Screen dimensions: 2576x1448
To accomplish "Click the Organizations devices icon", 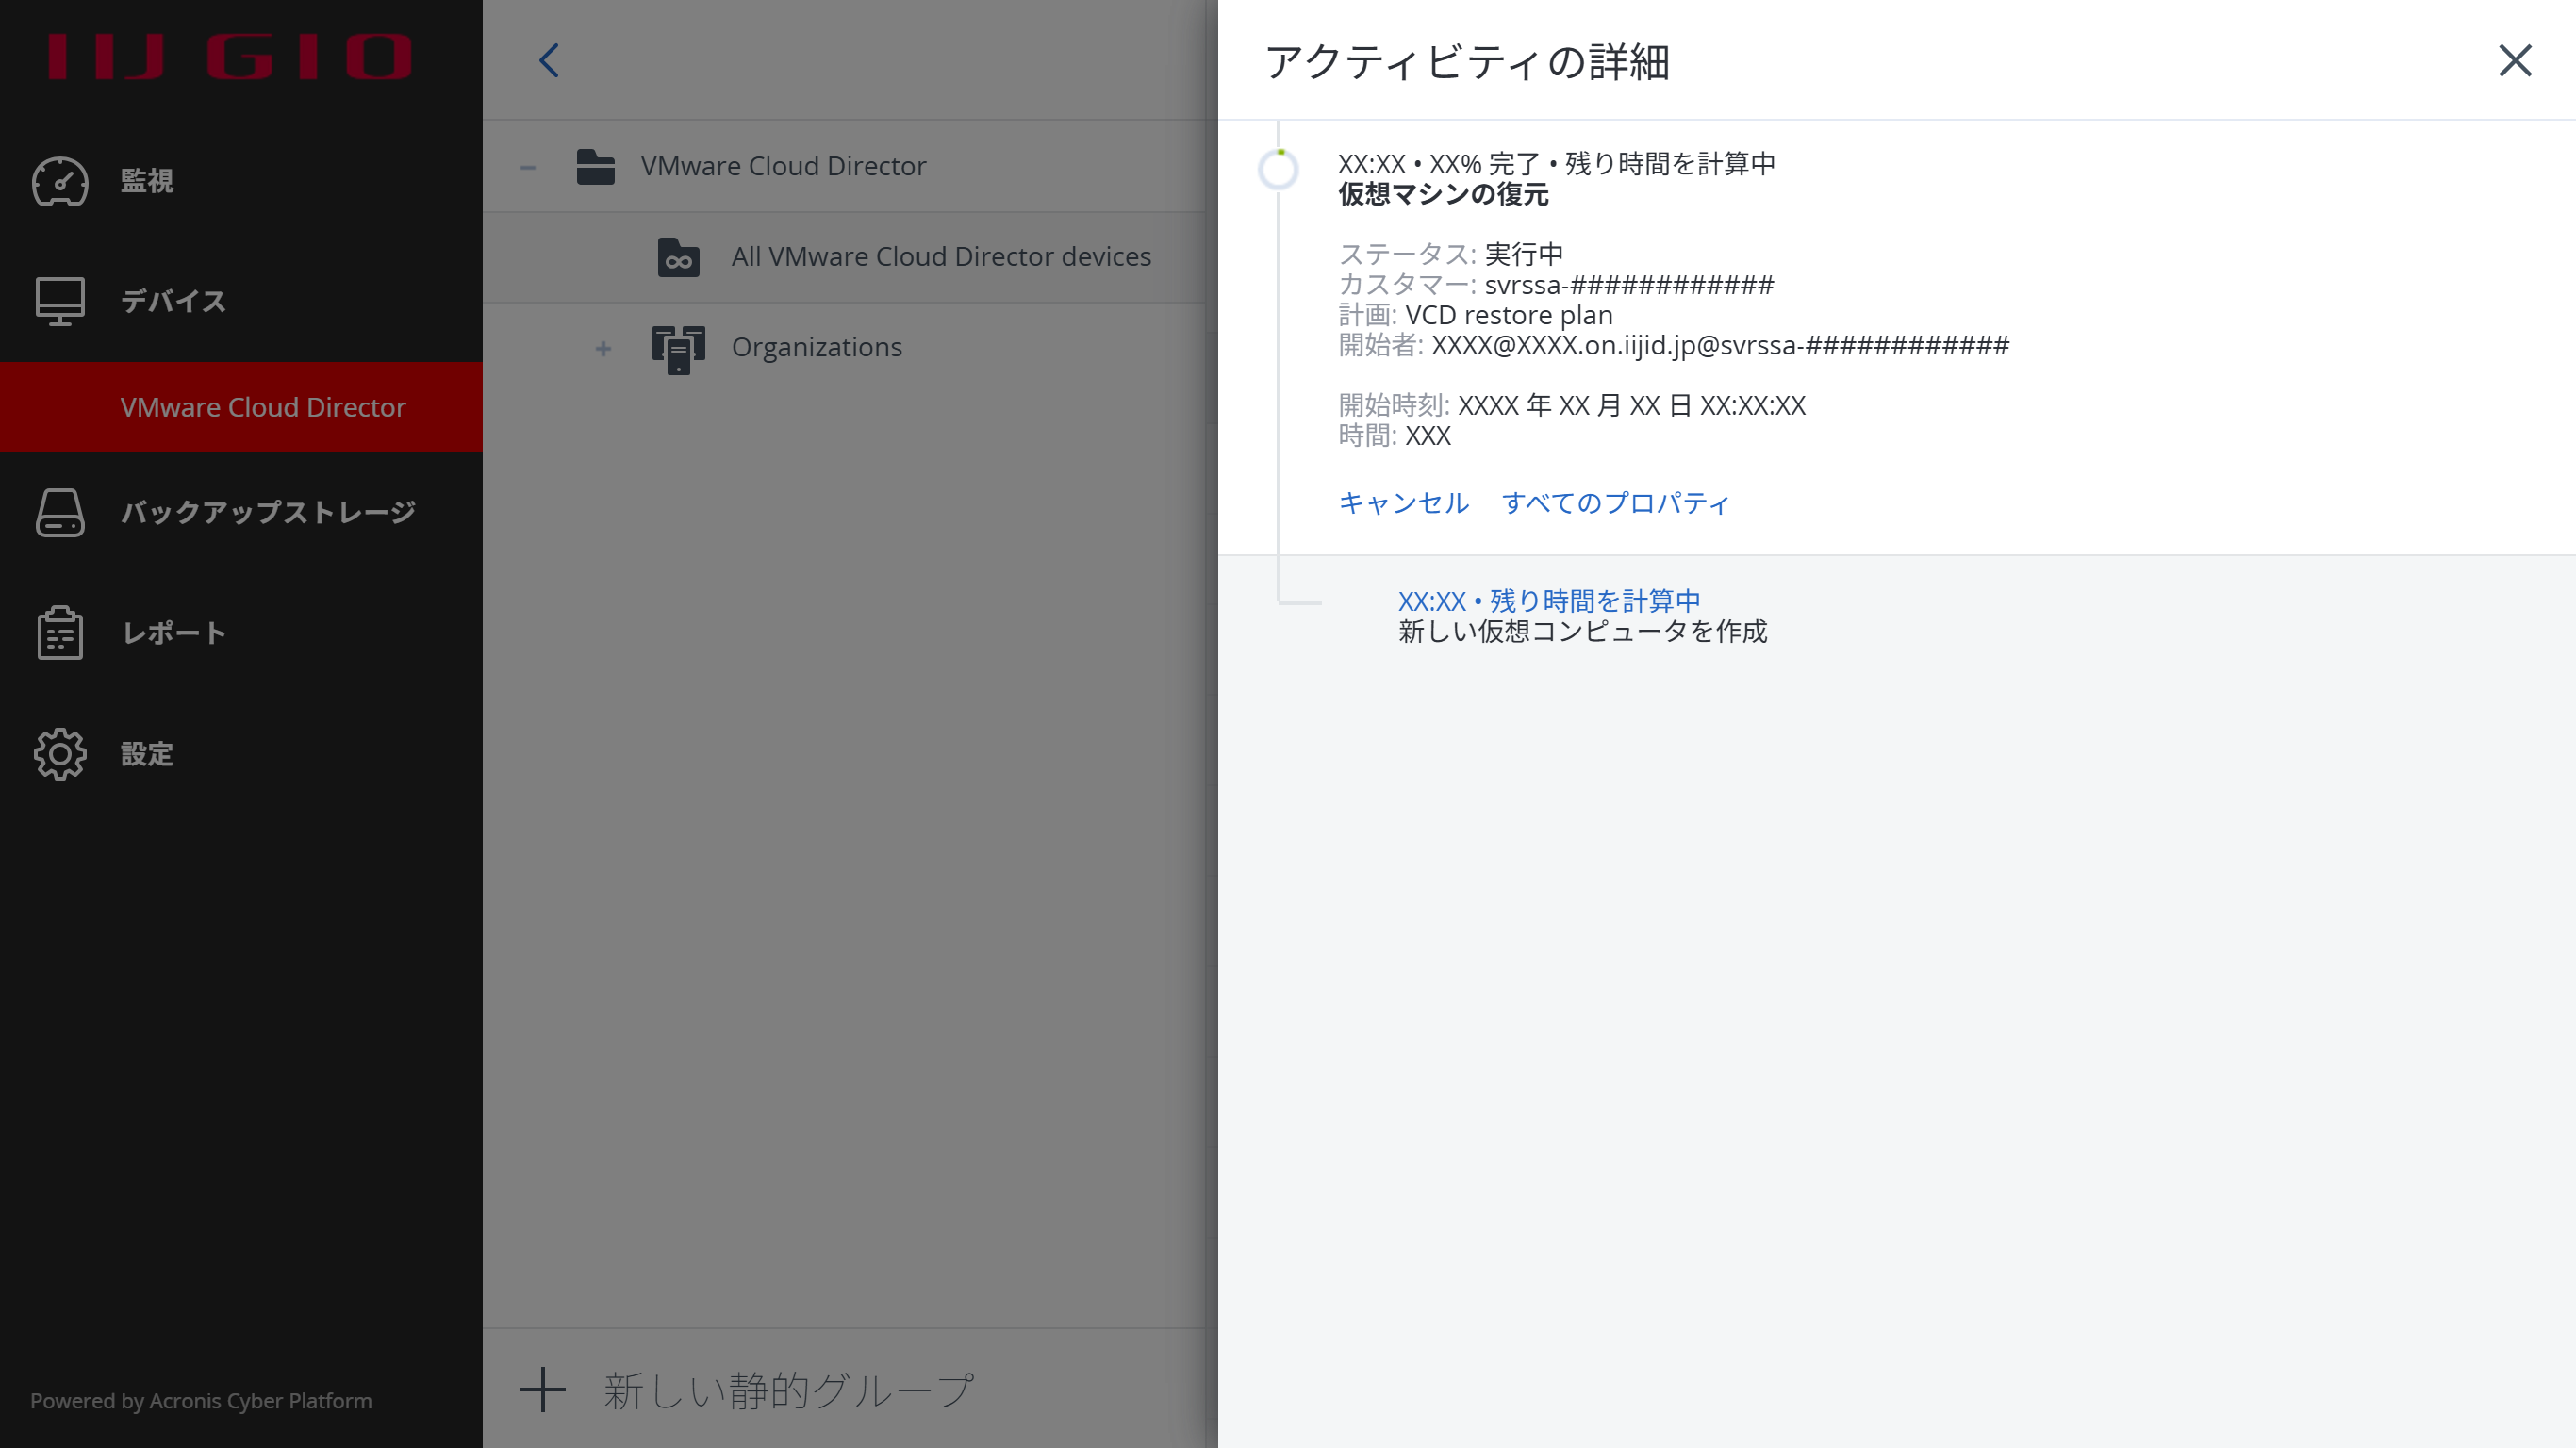I will coord(678,348).
